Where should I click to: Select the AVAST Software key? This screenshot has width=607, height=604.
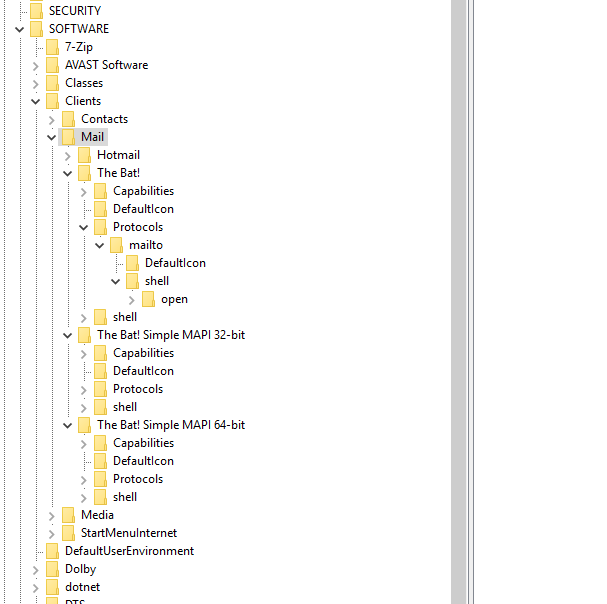(106, 65)
